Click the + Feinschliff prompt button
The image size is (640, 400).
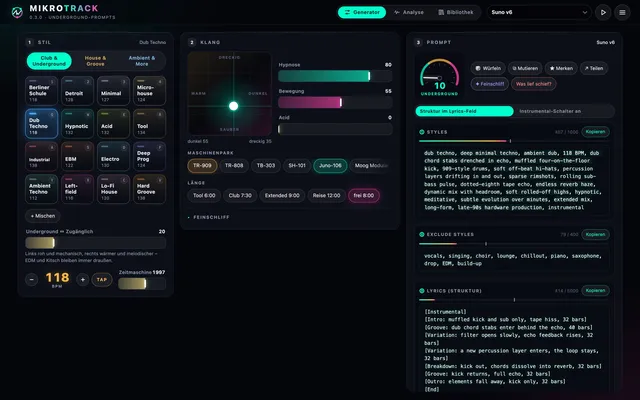pyautogui.click(x=490, y=84)
